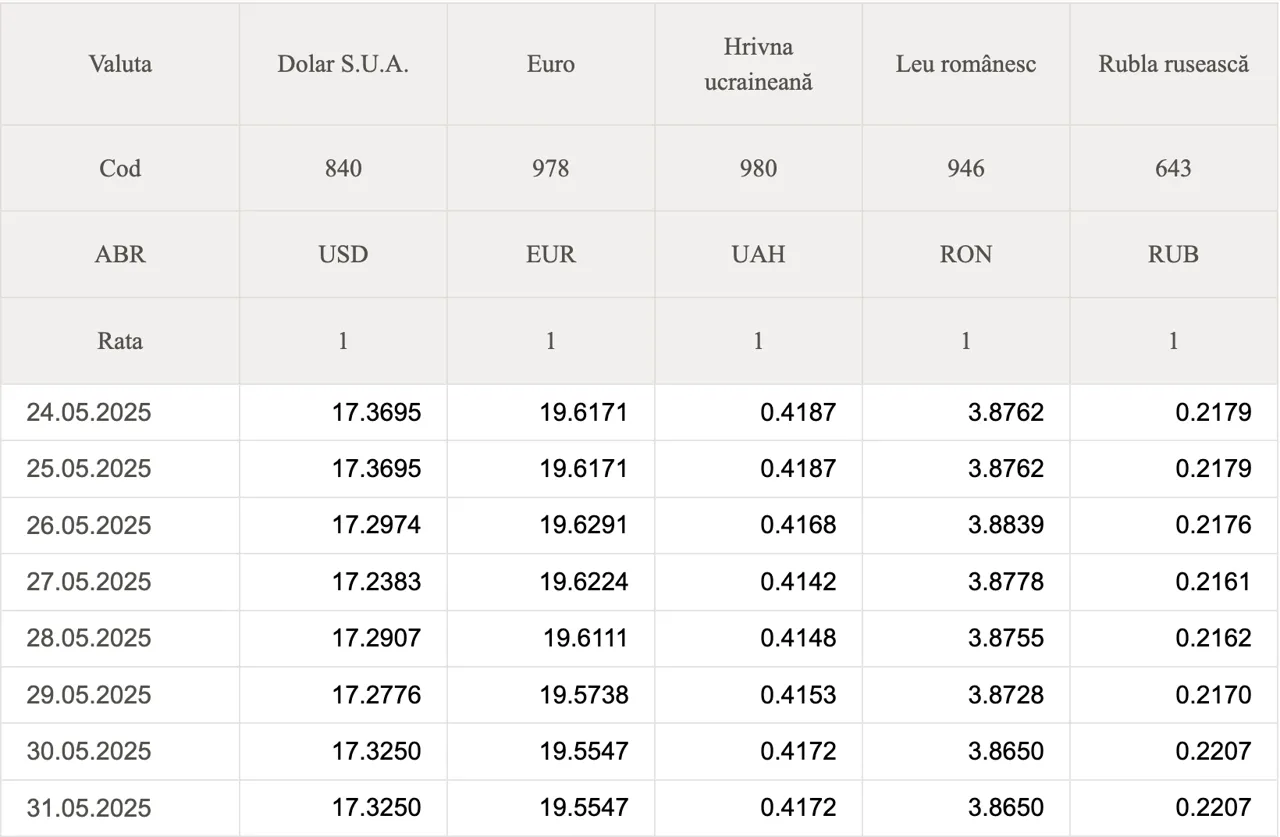Select the Leu românesc header cell

click(x=966, y=64)
